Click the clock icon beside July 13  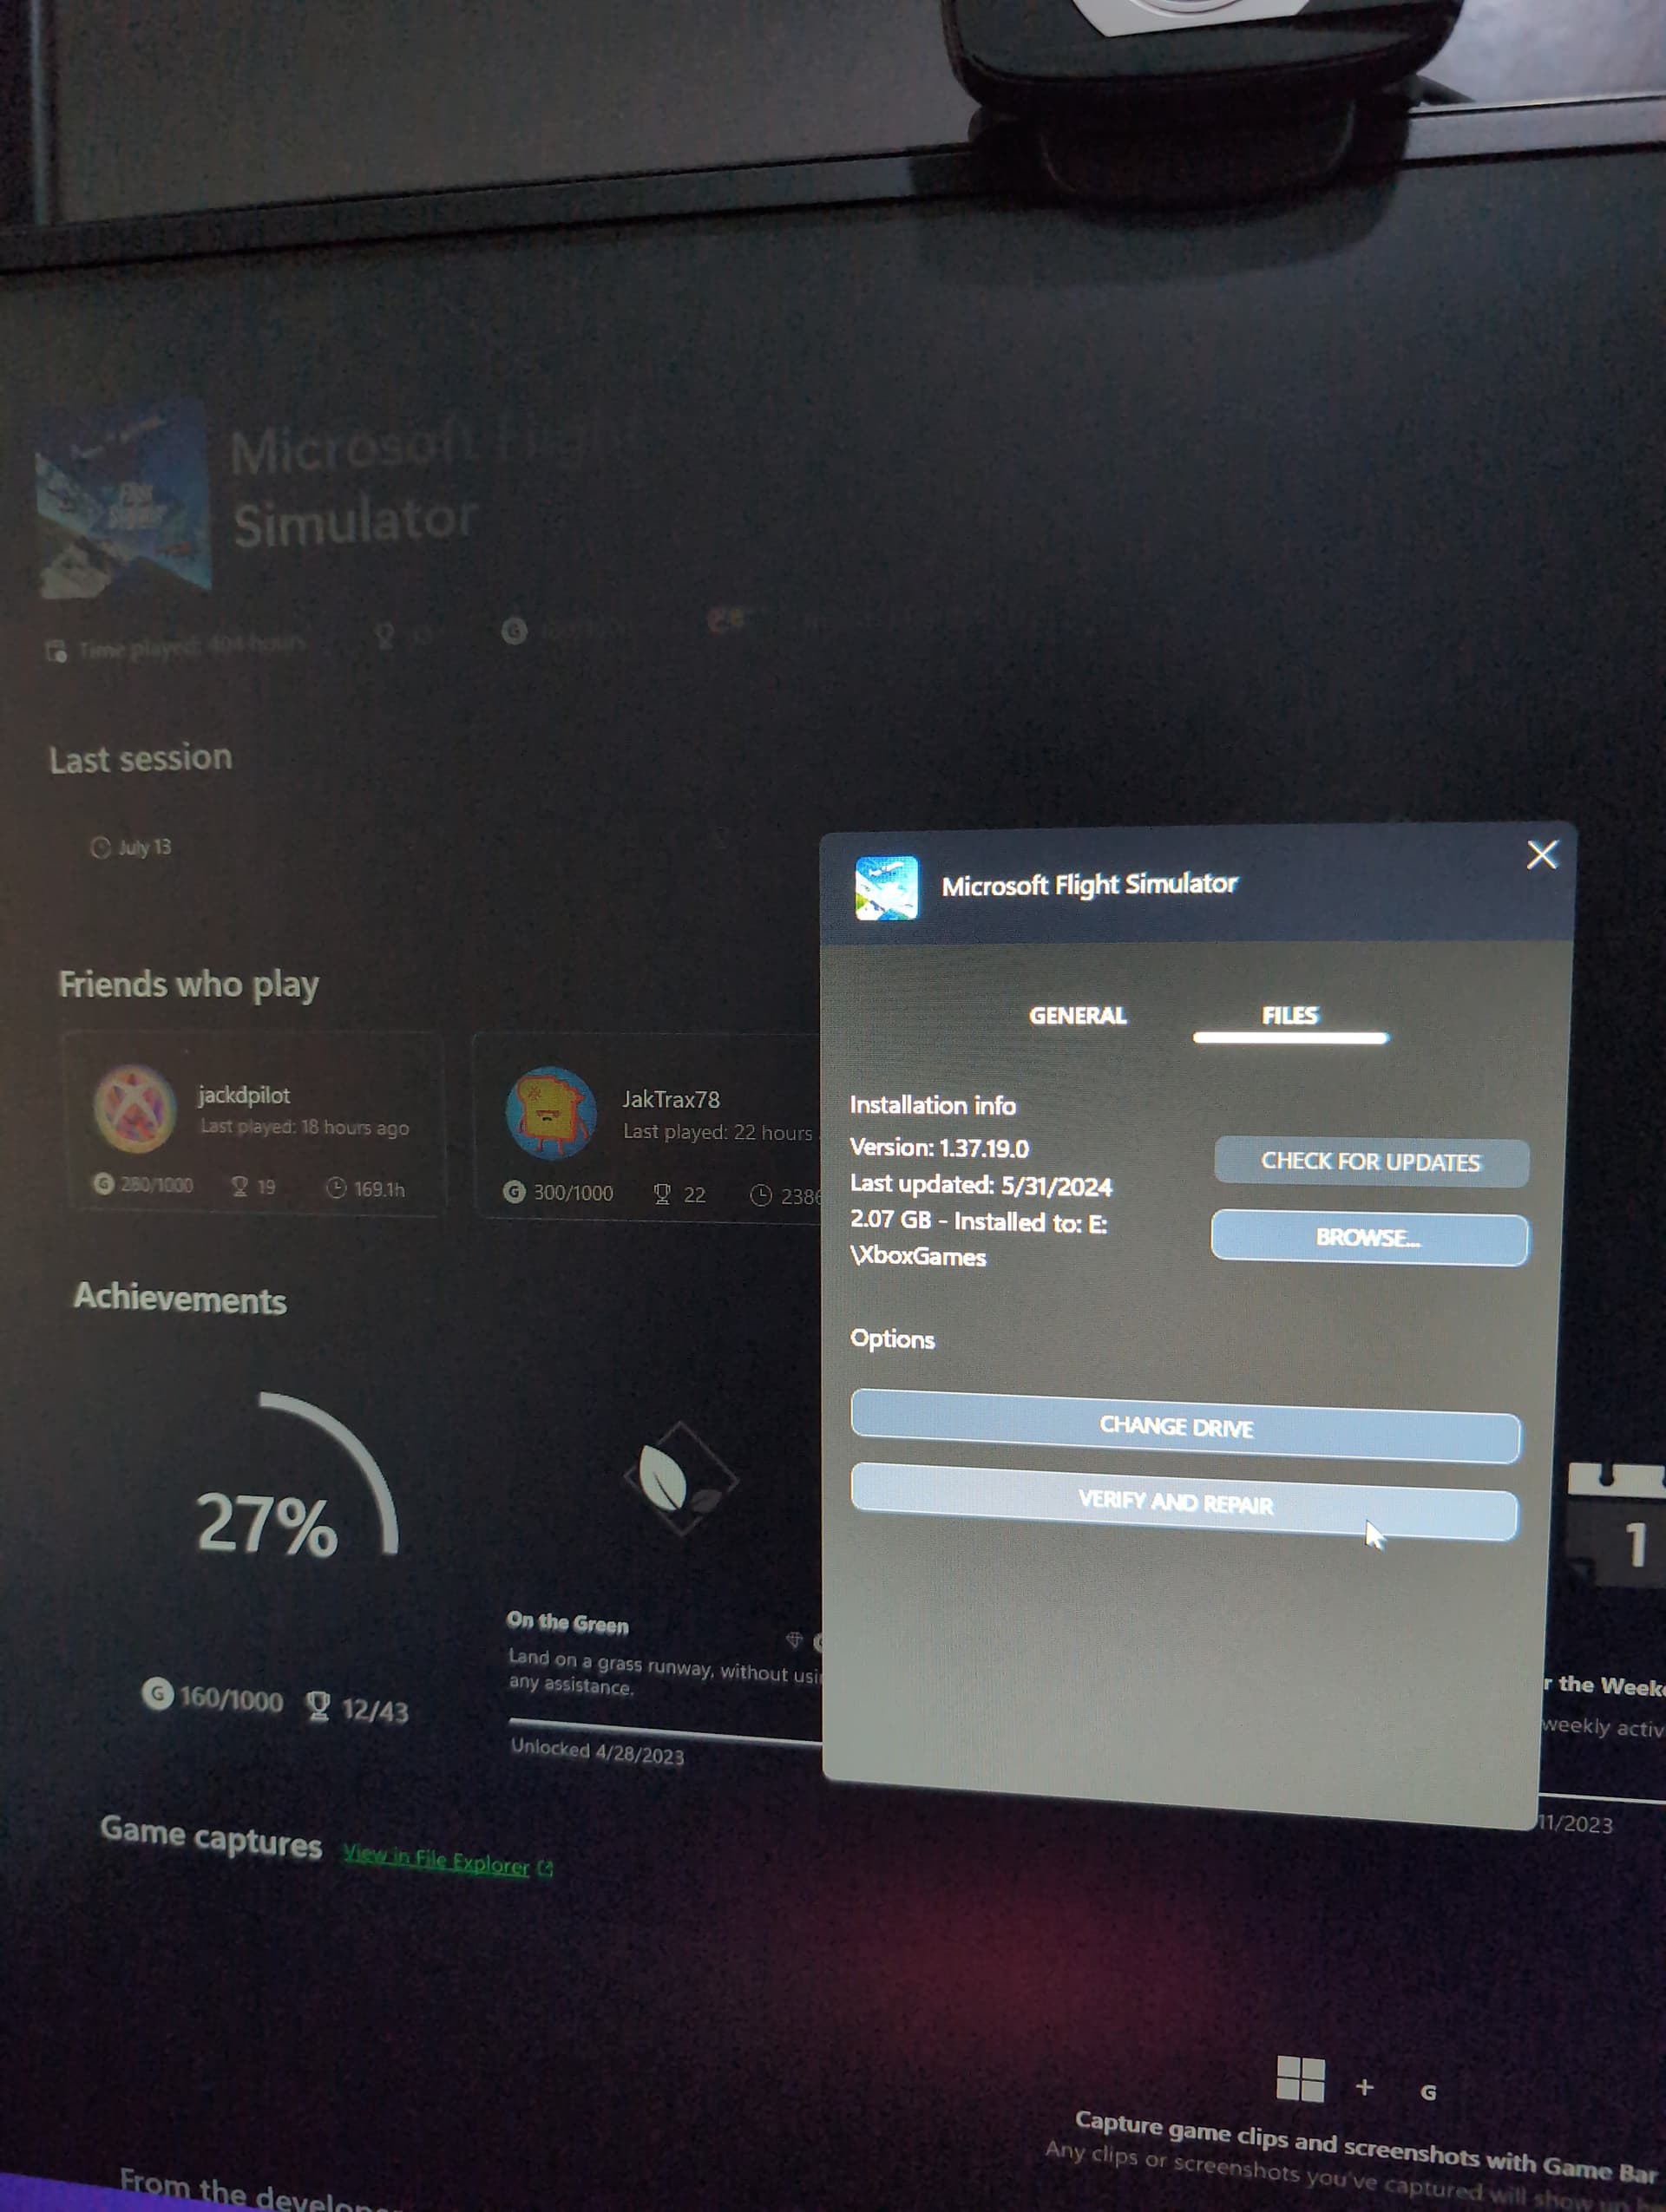(x=100, y=848)
